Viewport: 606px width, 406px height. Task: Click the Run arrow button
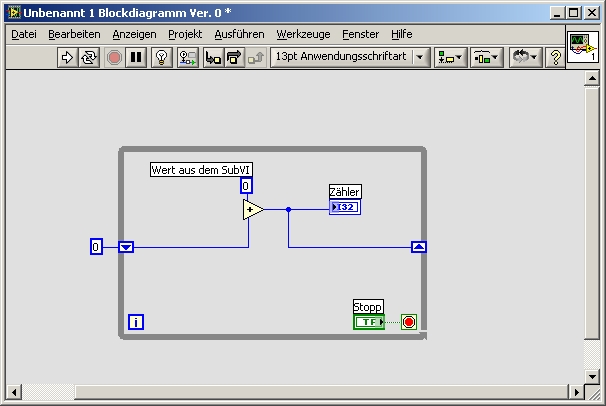pos(67,58)
